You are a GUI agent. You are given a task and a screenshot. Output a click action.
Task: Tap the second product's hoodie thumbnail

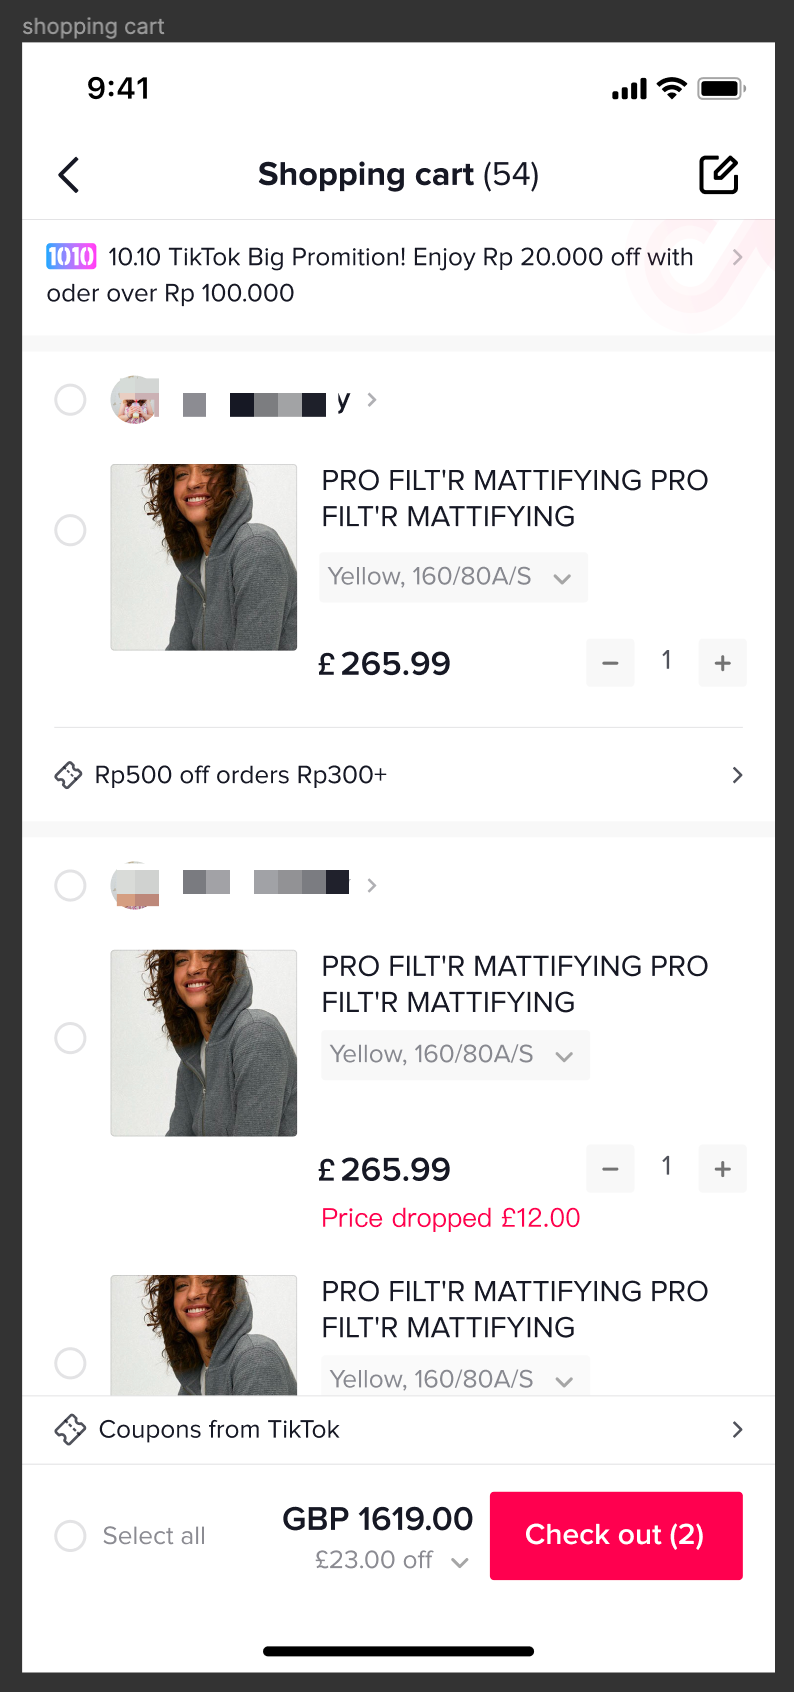[204, 1043]
